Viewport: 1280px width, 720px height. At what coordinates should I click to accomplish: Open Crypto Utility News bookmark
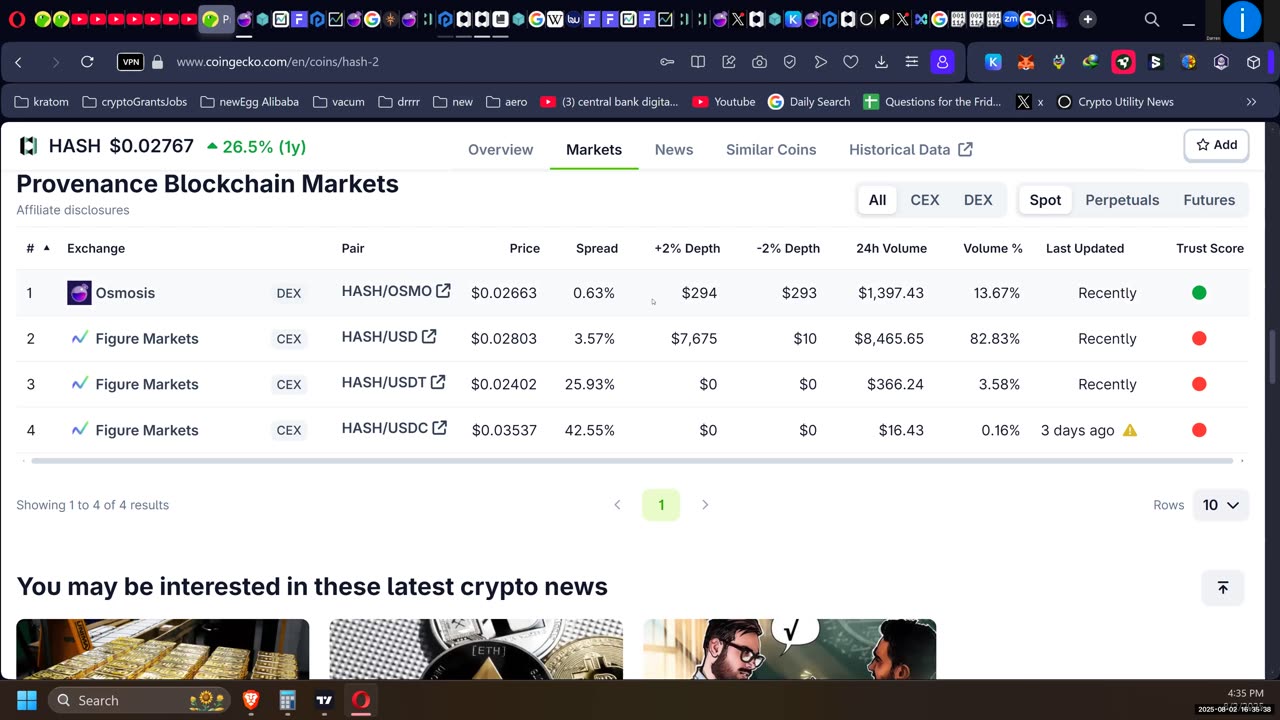pyautogui.click(x=1115, y=102)
